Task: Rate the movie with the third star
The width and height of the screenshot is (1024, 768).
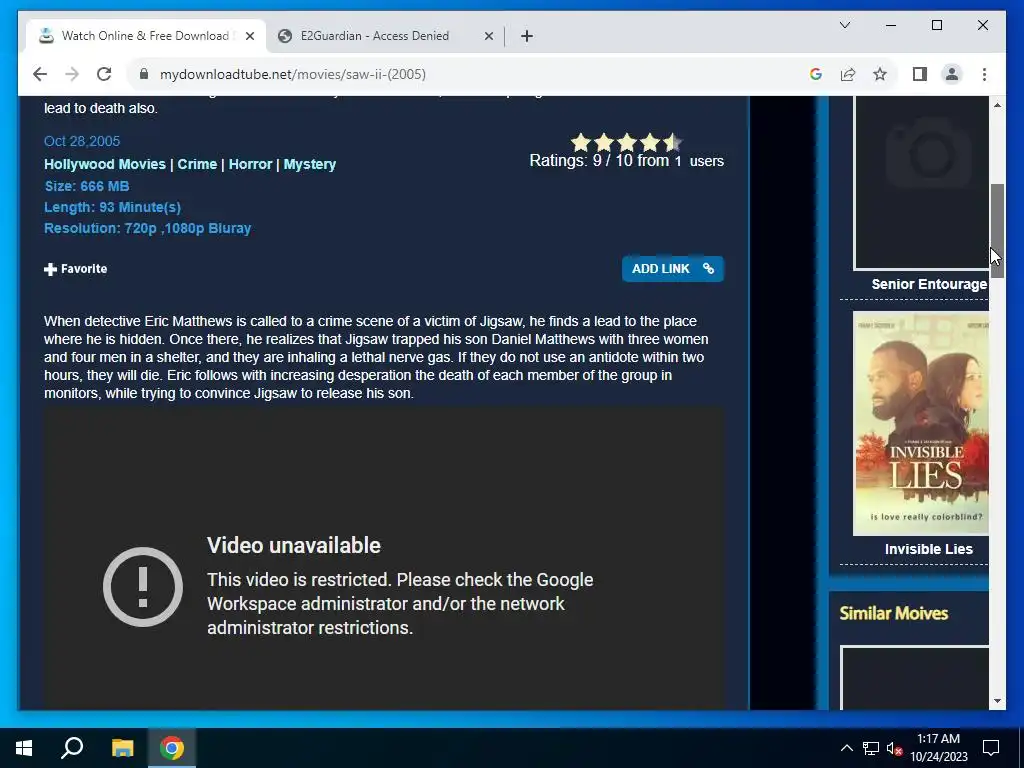Action: pos(627,142)
